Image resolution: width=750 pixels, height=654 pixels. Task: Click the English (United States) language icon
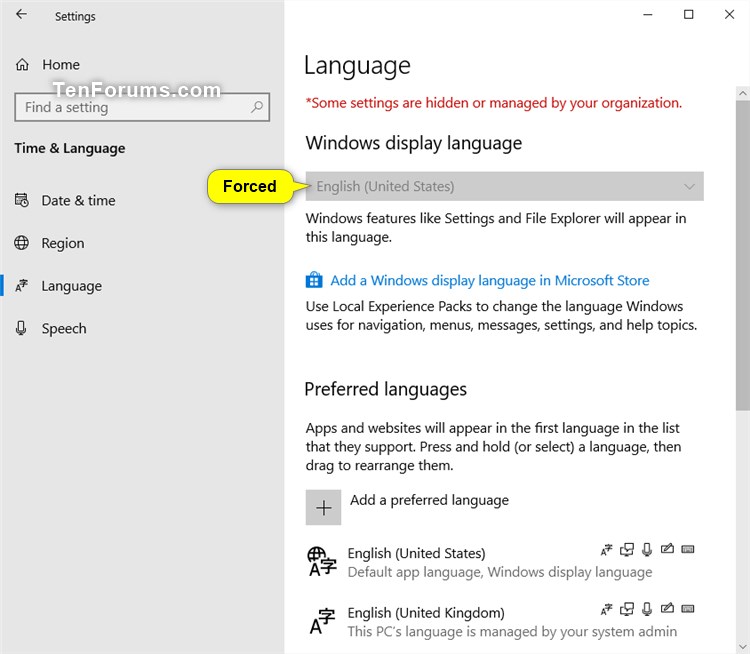coord(322,562)
